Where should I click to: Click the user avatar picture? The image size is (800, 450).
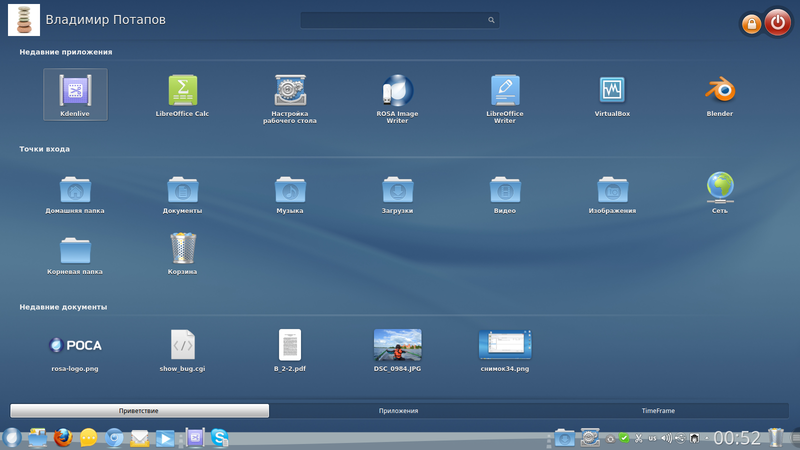coord(24,20)
